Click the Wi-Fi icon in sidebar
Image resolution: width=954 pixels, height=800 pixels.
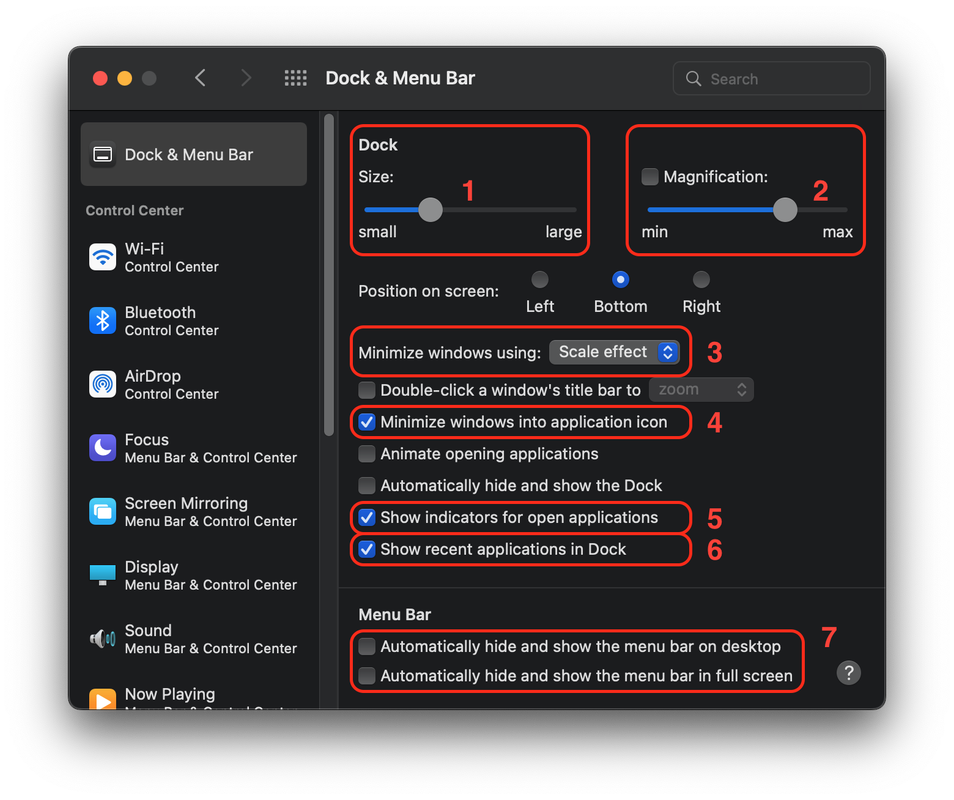tap(102, 257)
